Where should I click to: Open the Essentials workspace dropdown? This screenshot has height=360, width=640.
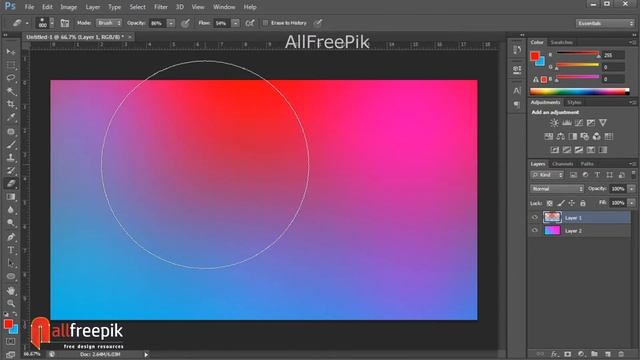pos(605,23)
